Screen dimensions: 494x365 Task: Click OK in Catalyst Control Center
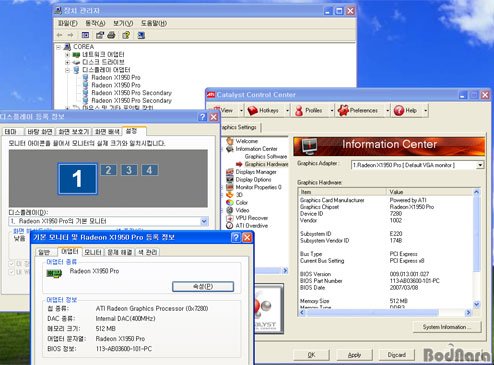point(311,355)
